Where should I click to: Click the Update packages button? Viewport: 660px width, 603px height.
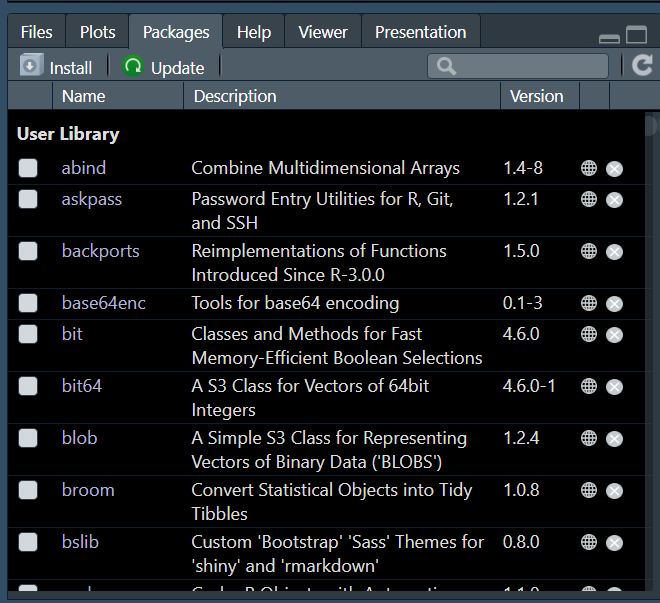pyautogui.click(x=163, y=67)
